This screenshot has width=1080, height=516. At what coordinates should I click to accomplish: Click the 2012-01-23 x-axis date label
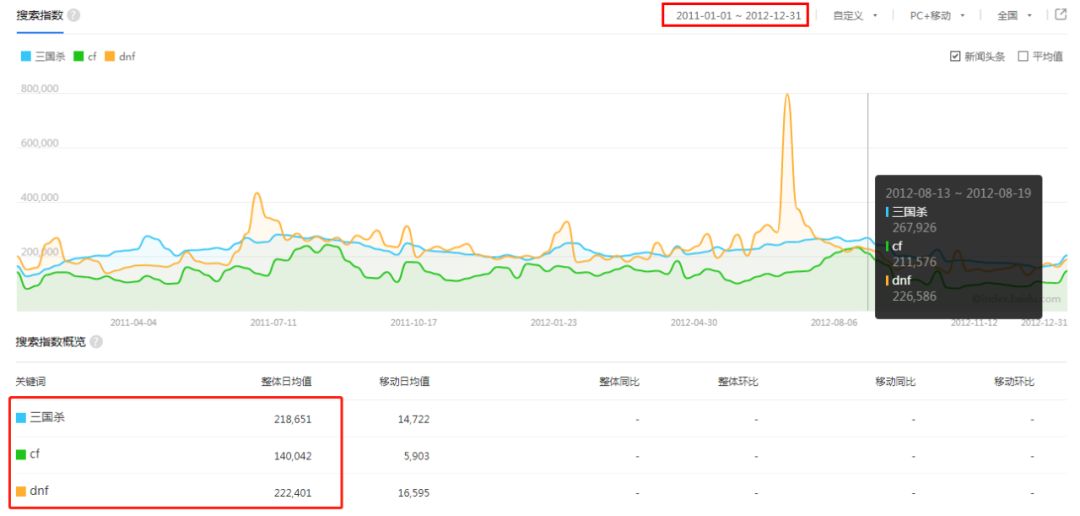click(554, 322)
